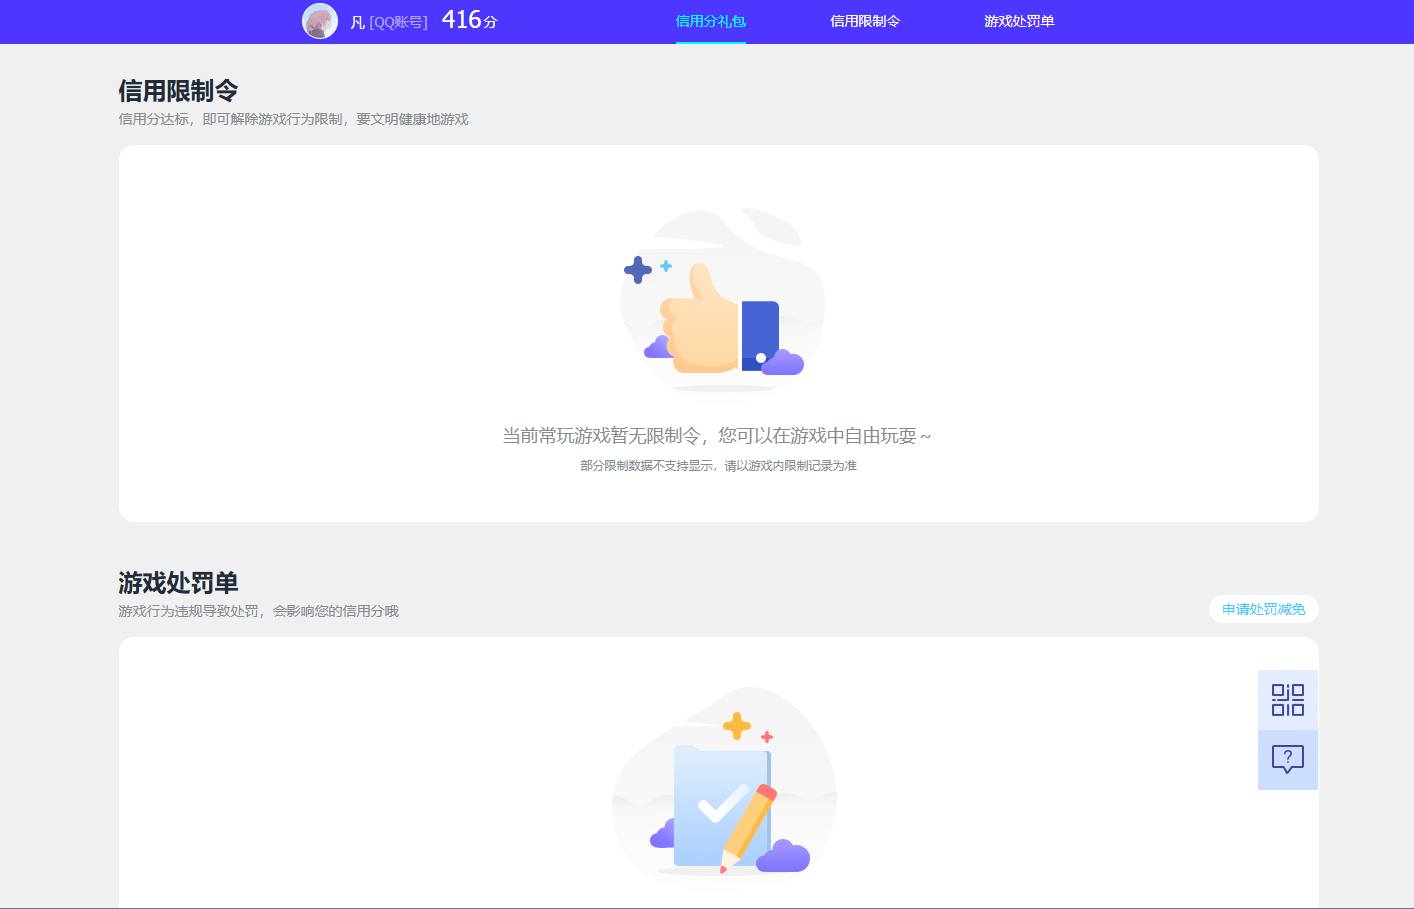
Task: Click the 416分 credit score
Action: coord(469,20)
